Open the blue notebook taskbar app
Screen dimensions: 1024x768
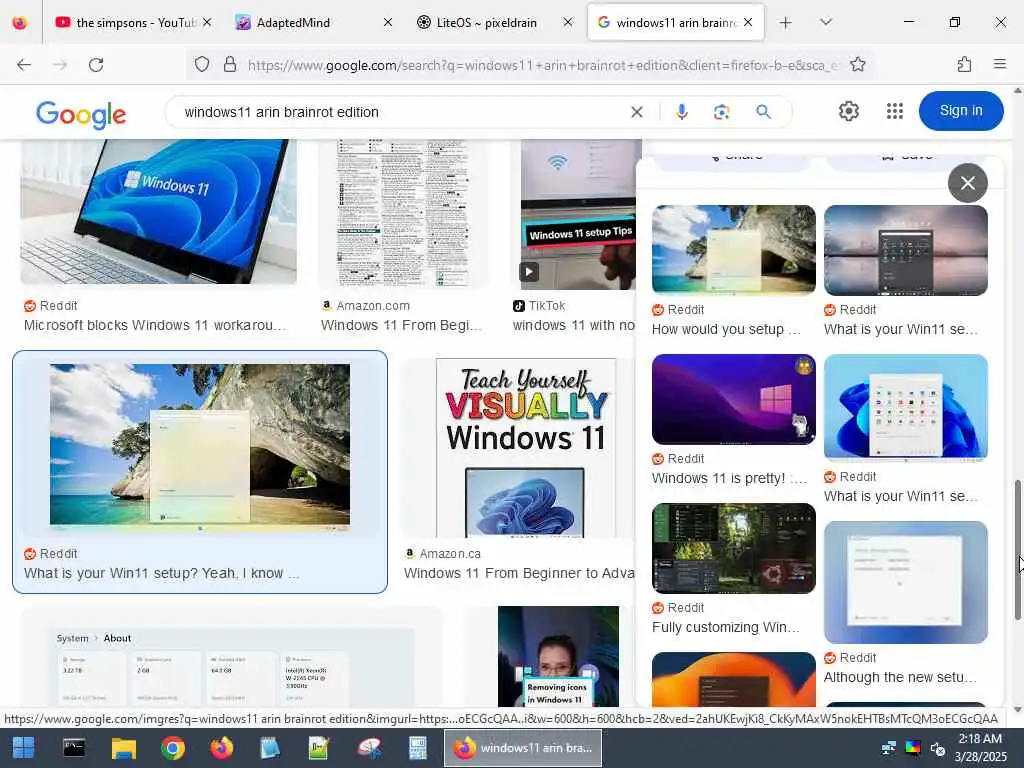coord(270,748)
